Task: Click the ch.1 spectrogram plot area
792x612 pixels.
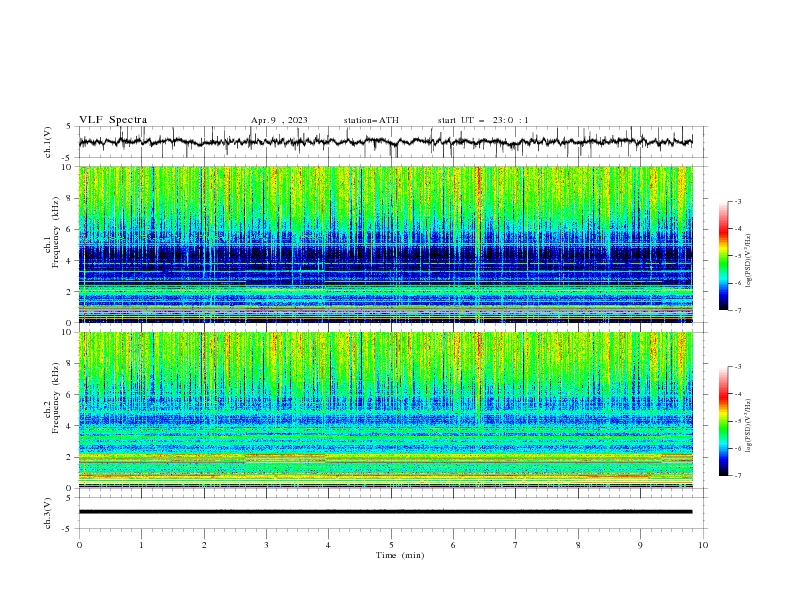Action: tap(386, 244)
